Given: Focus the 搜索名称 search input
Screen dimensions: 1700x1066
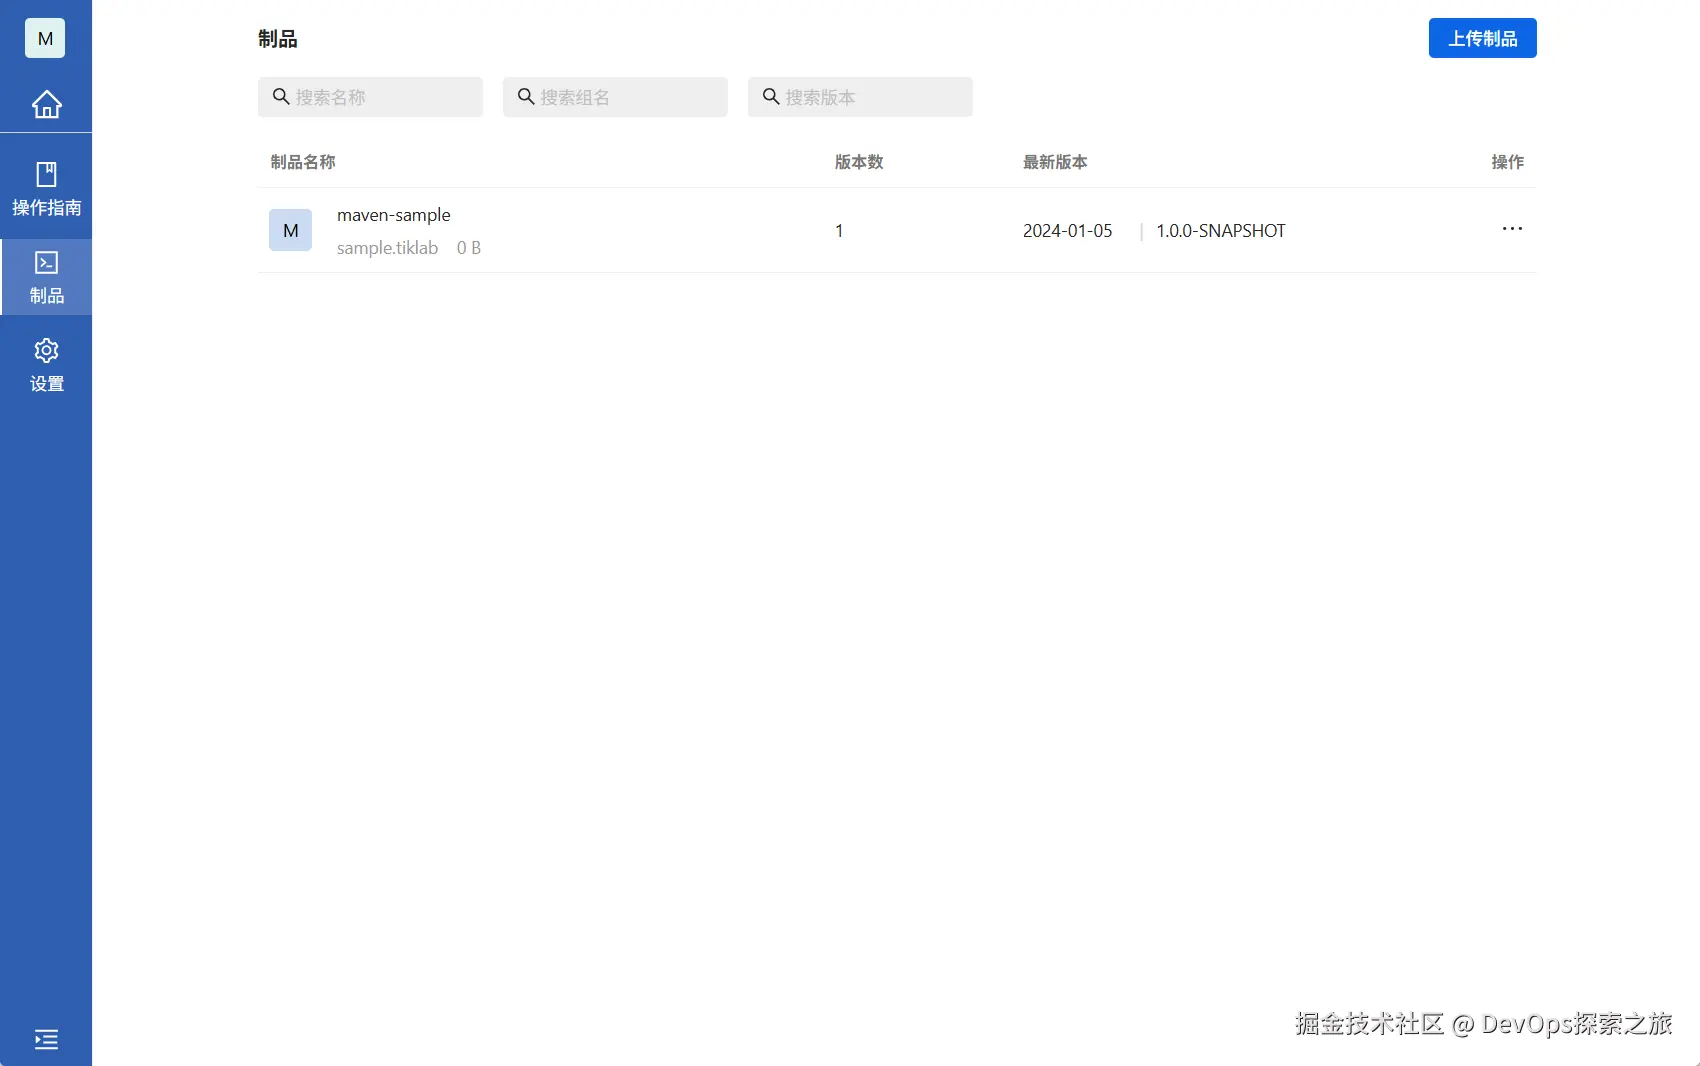Looking at the screenshot, I should pos(370,97).
